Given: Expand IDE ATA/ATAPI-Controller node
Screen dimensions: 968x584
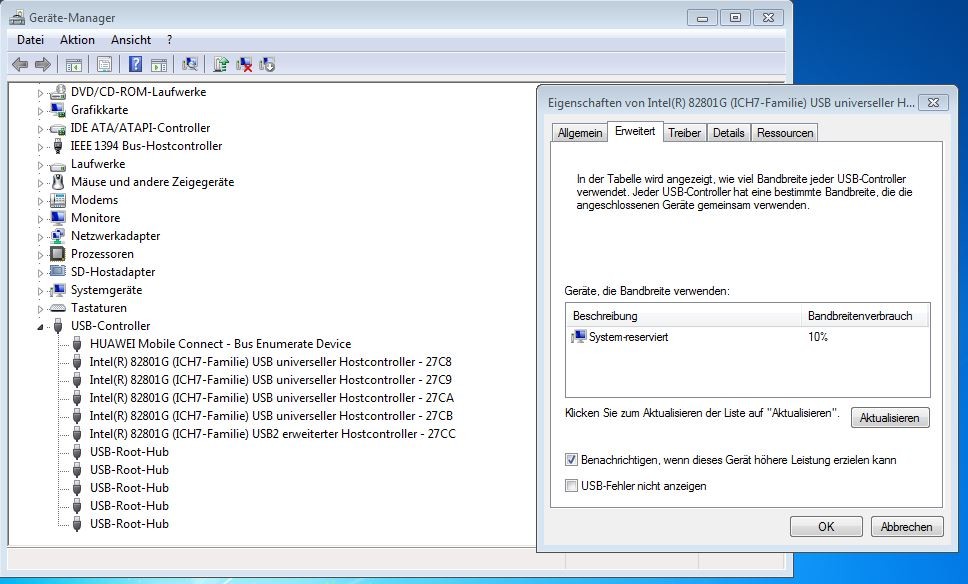Looking at the screenshot, I should (41, 129).
